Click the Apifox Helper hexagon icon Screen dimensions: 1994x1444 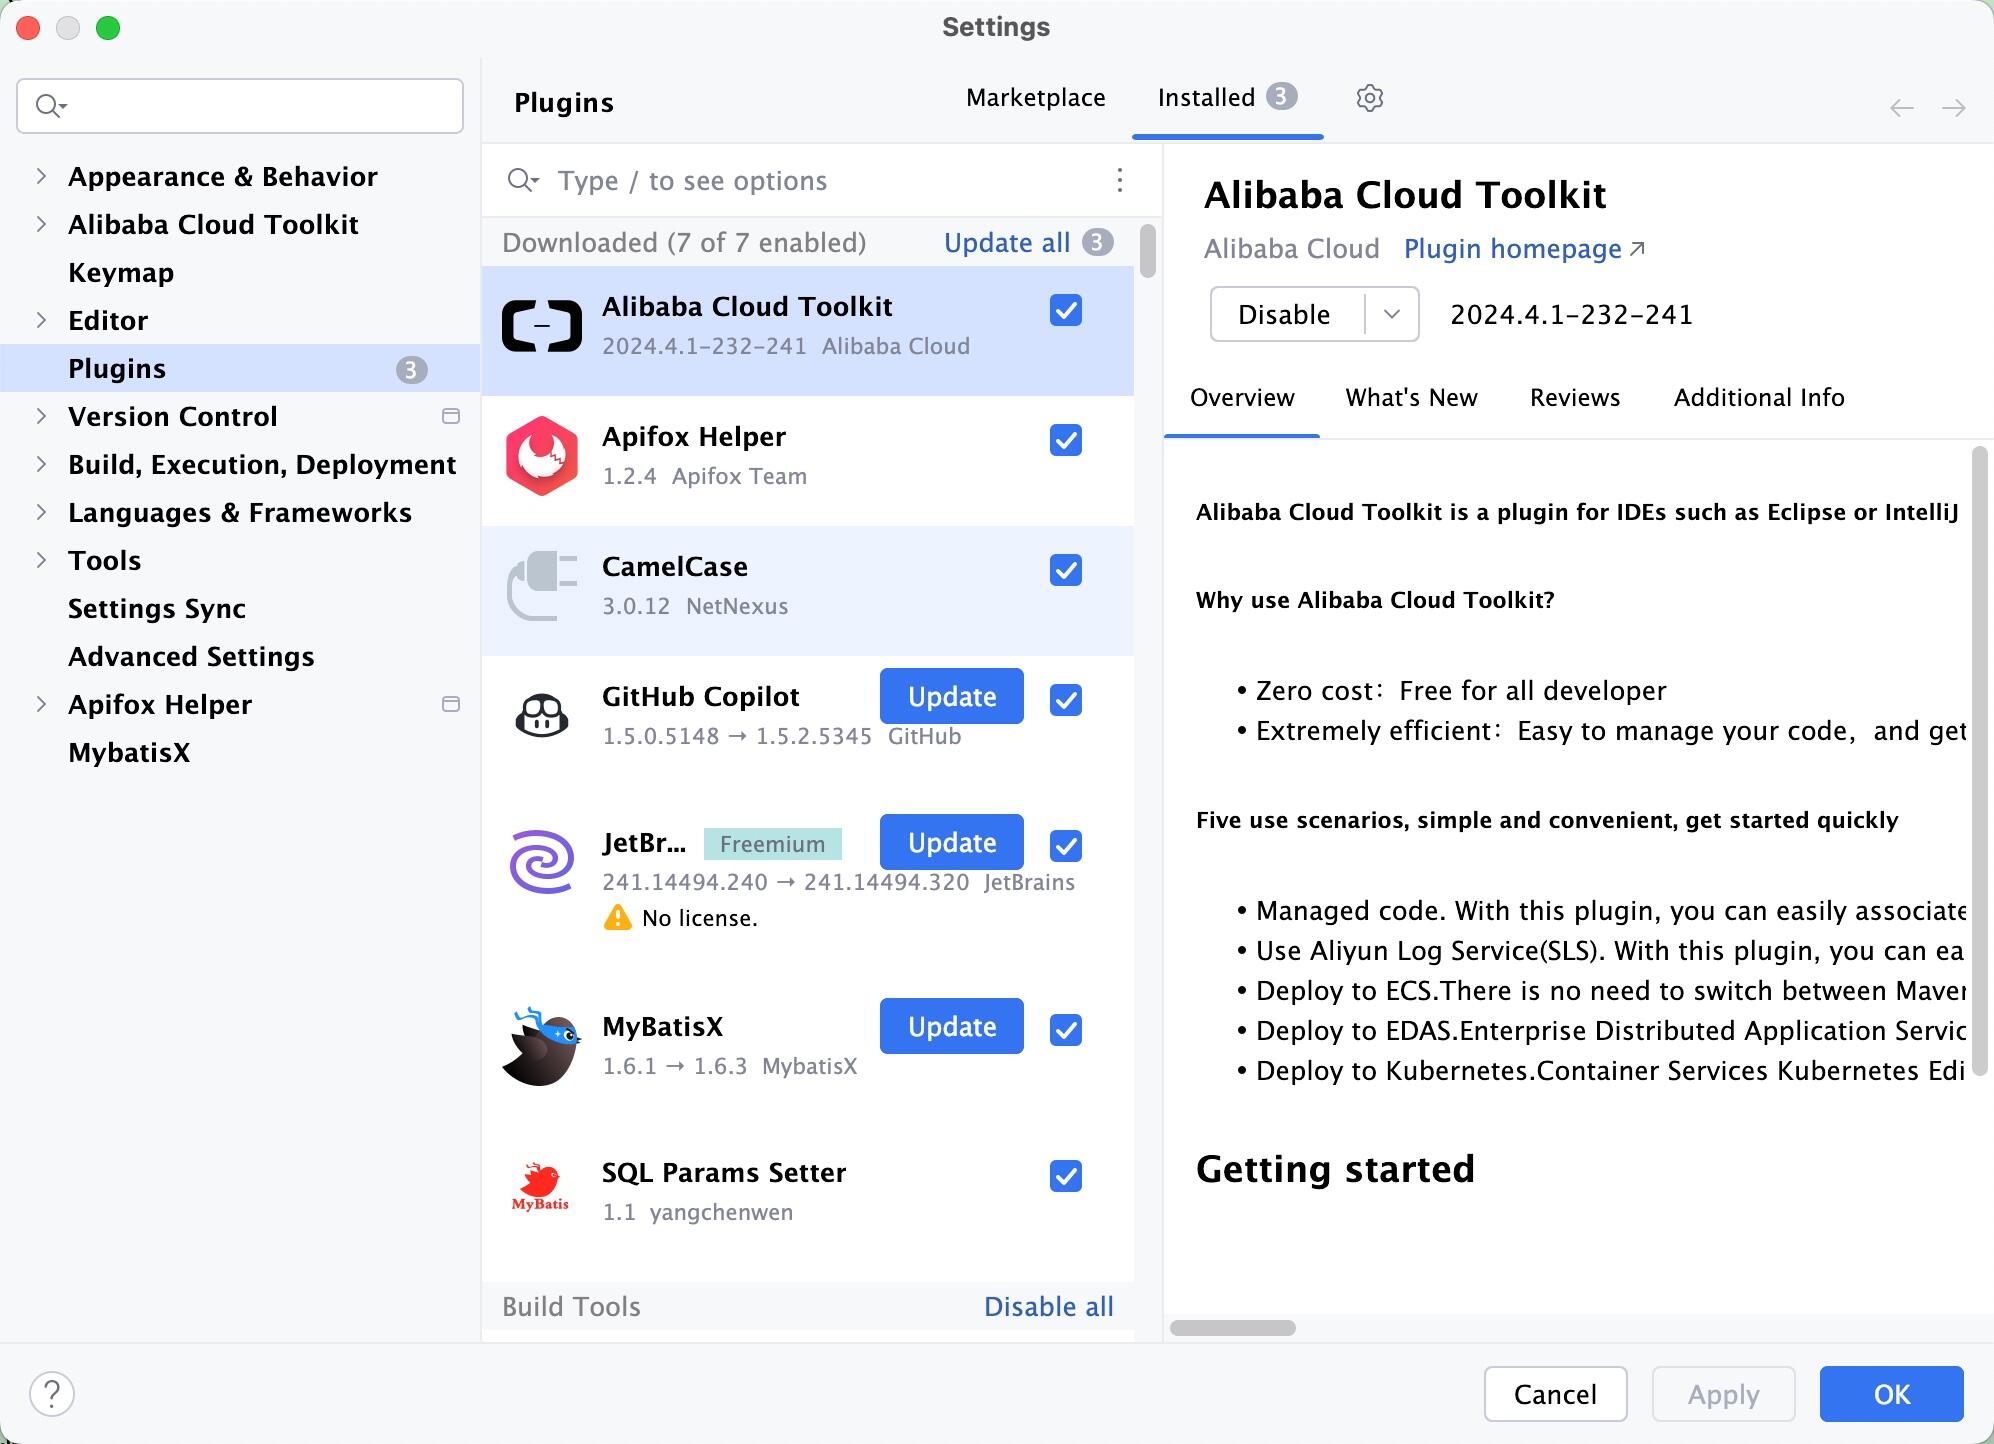click(541, 456)
